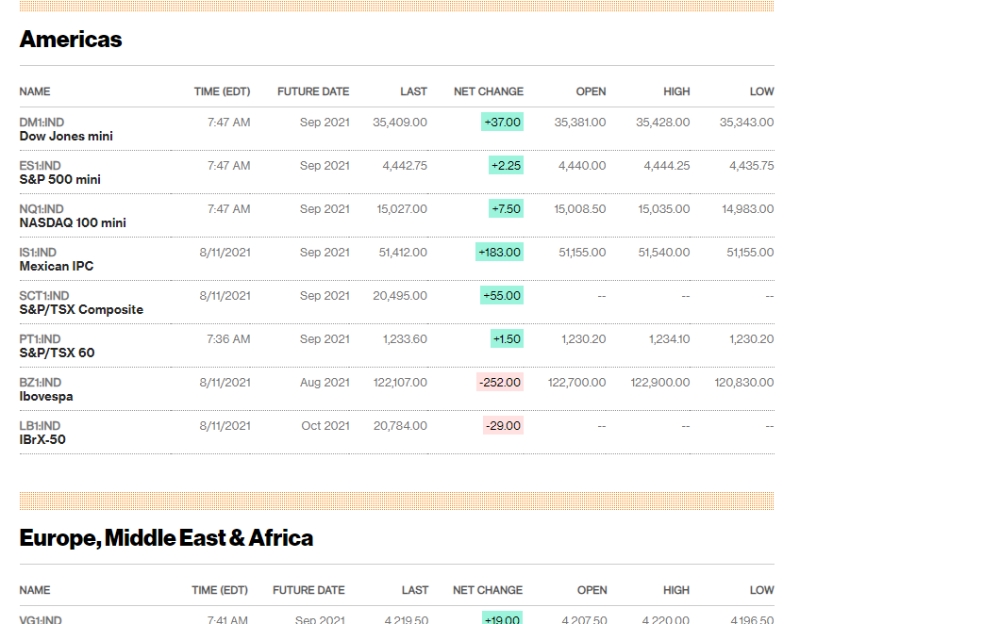Click LAST column header in Americas table
This screenshot has height=624, width=1000.
coord(414,91)
